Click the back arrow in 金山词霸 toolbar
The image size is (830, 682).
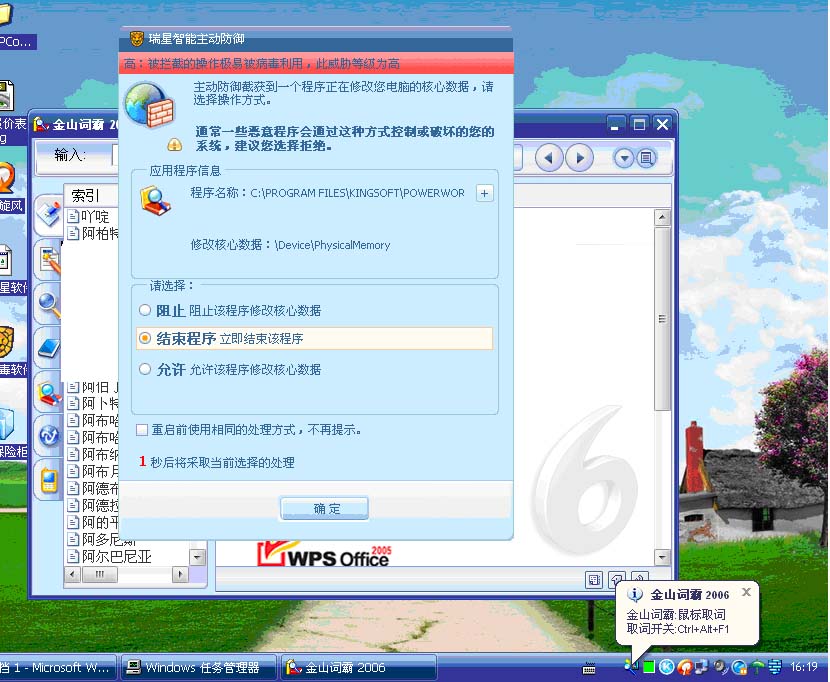click(x=548, y=157)
